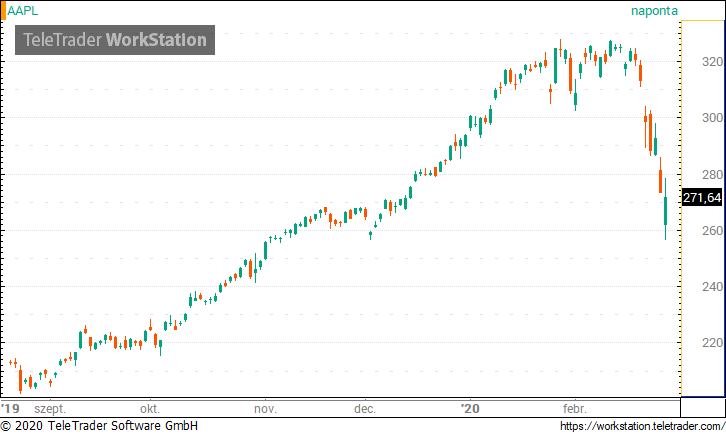Image resolution: width=726 pixels, height=435 pixels.
Task: Click the 280 price axis label
Action: tap(712, 174)
